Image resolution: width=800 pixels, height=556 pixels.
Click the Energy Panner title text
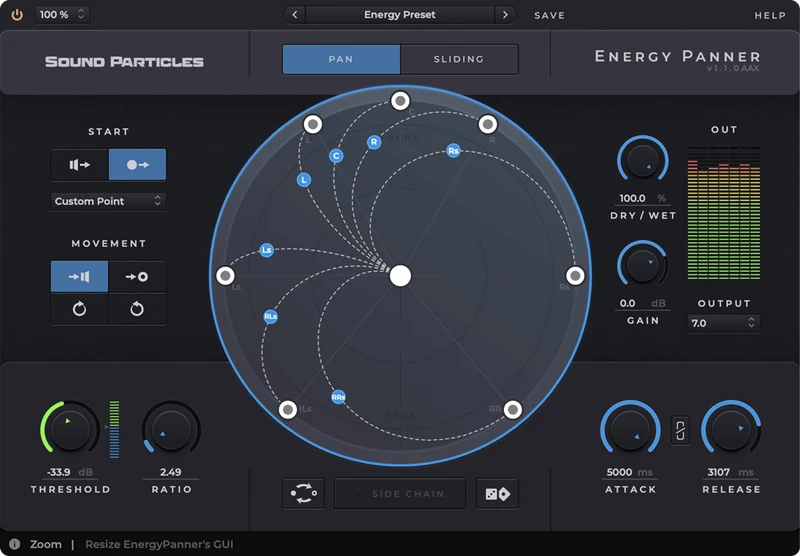pos(678,56)
